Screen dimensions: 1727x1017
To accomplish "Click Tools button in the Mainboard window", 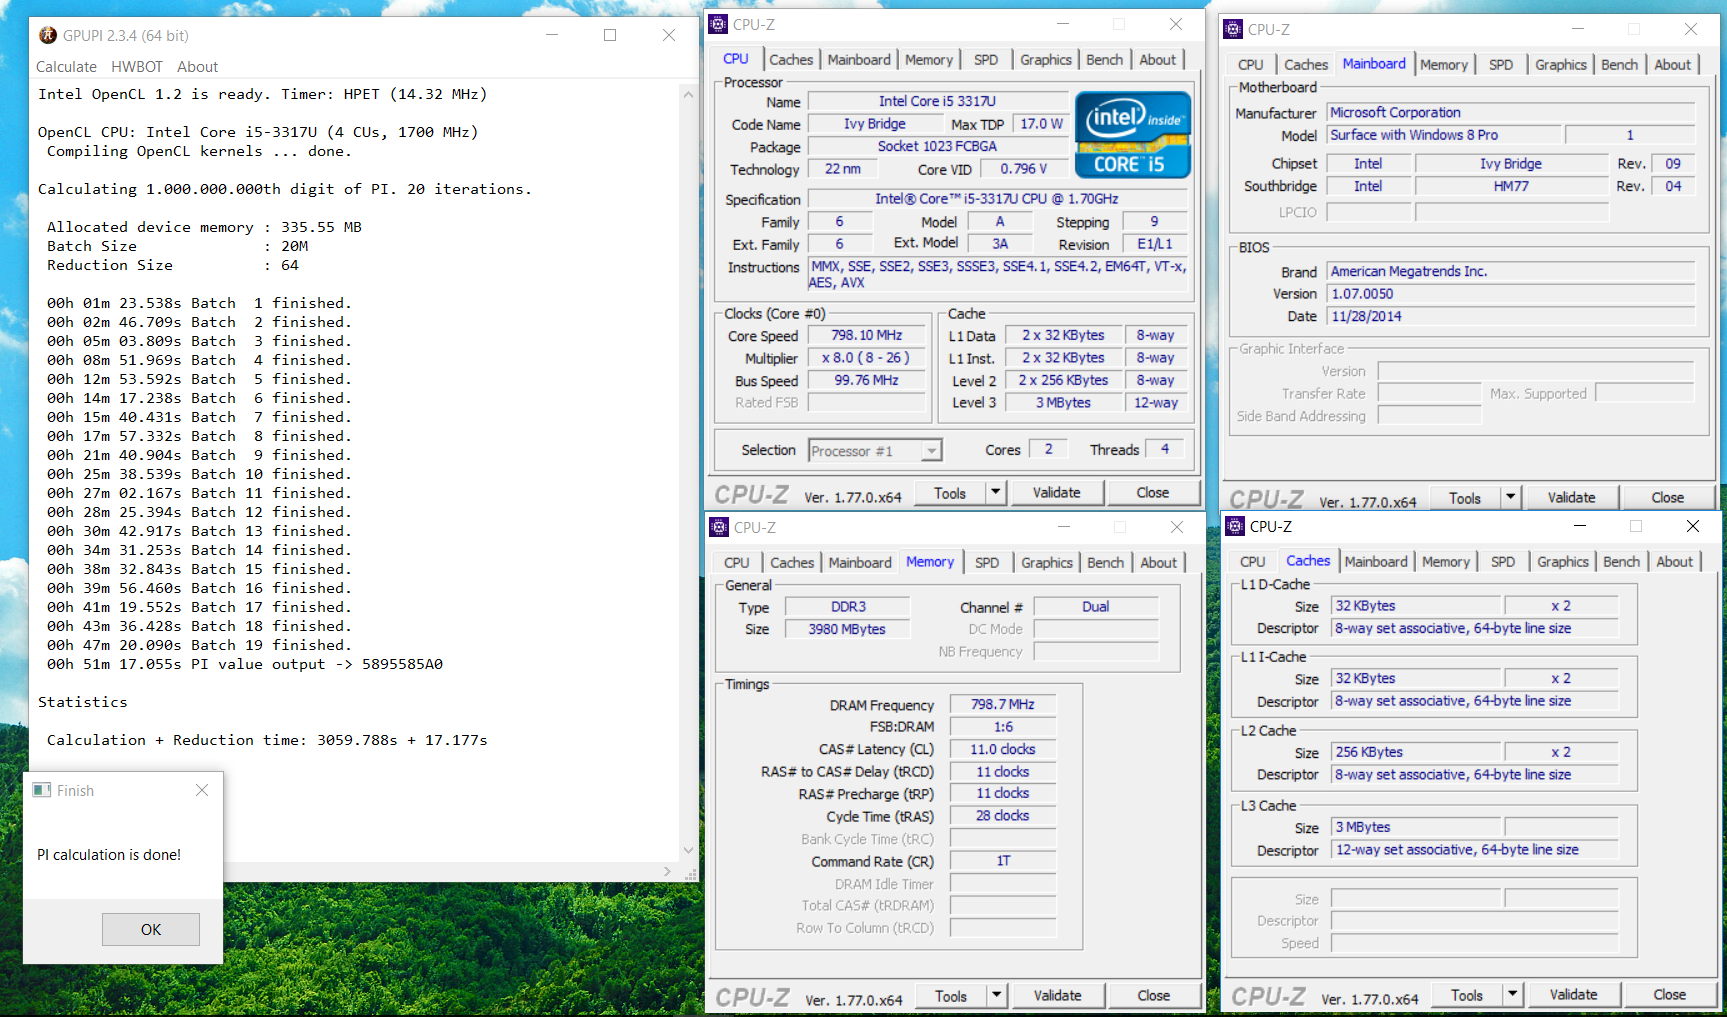I will pyautogui.click(x=1465, y=498).
